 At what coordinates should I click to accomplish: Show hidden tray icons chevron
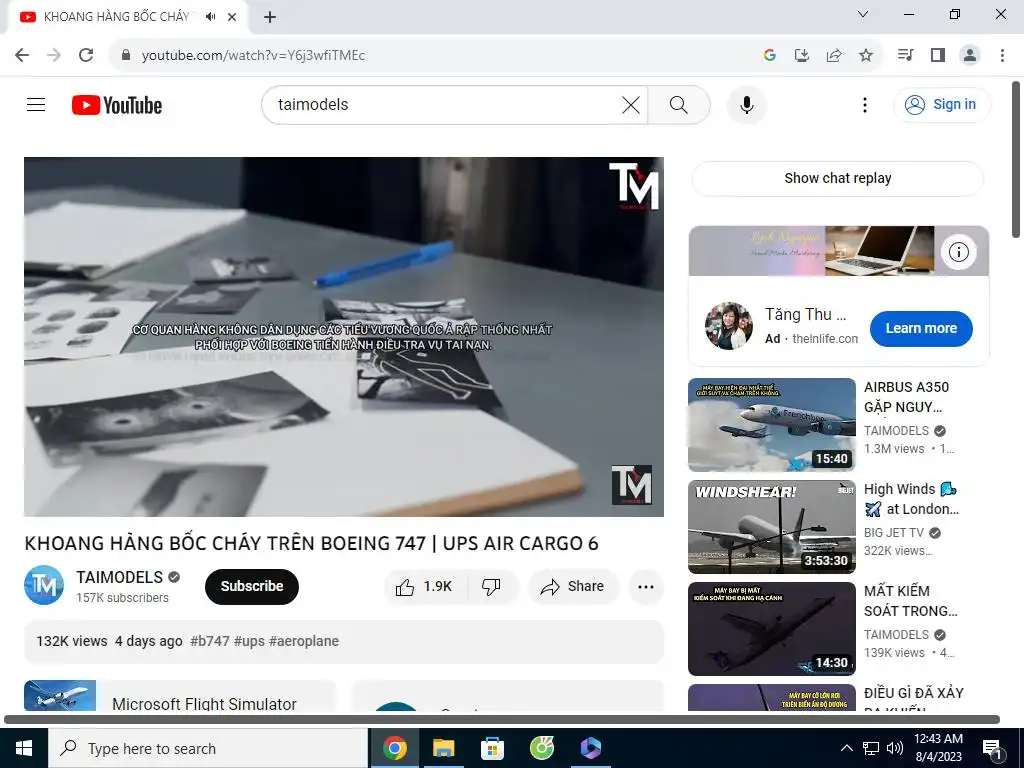point(846,748)
